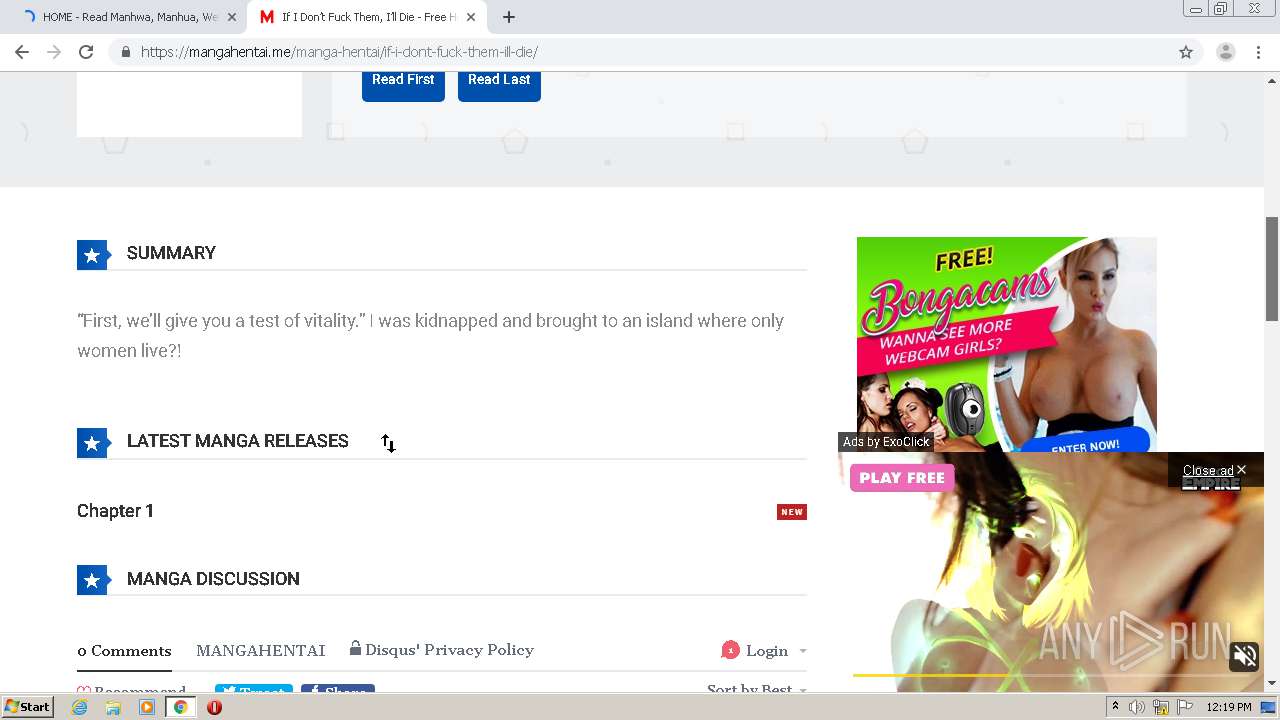The image size is (1280, 720).
Task: Select the MANGAHENTAI Disqus tab
Action: (260, 651)
